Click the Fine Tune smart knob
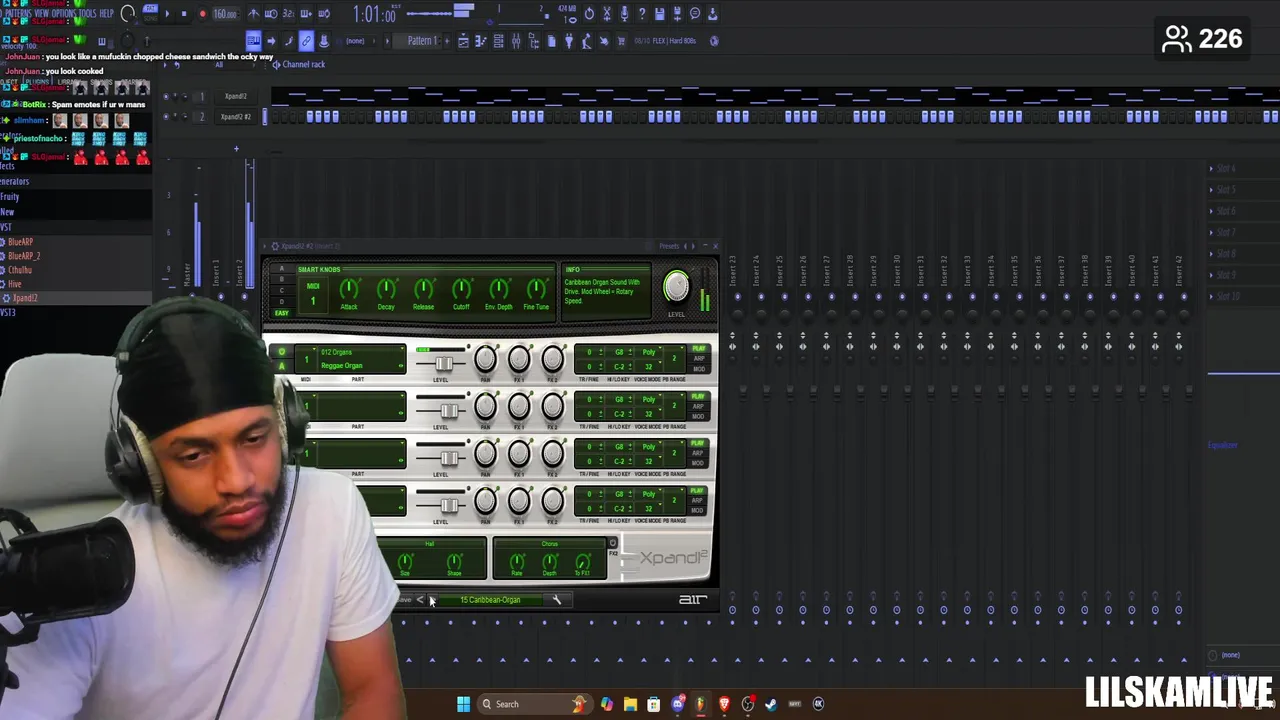This screenshot has width=1280, height=720. [x=536, y=288]
